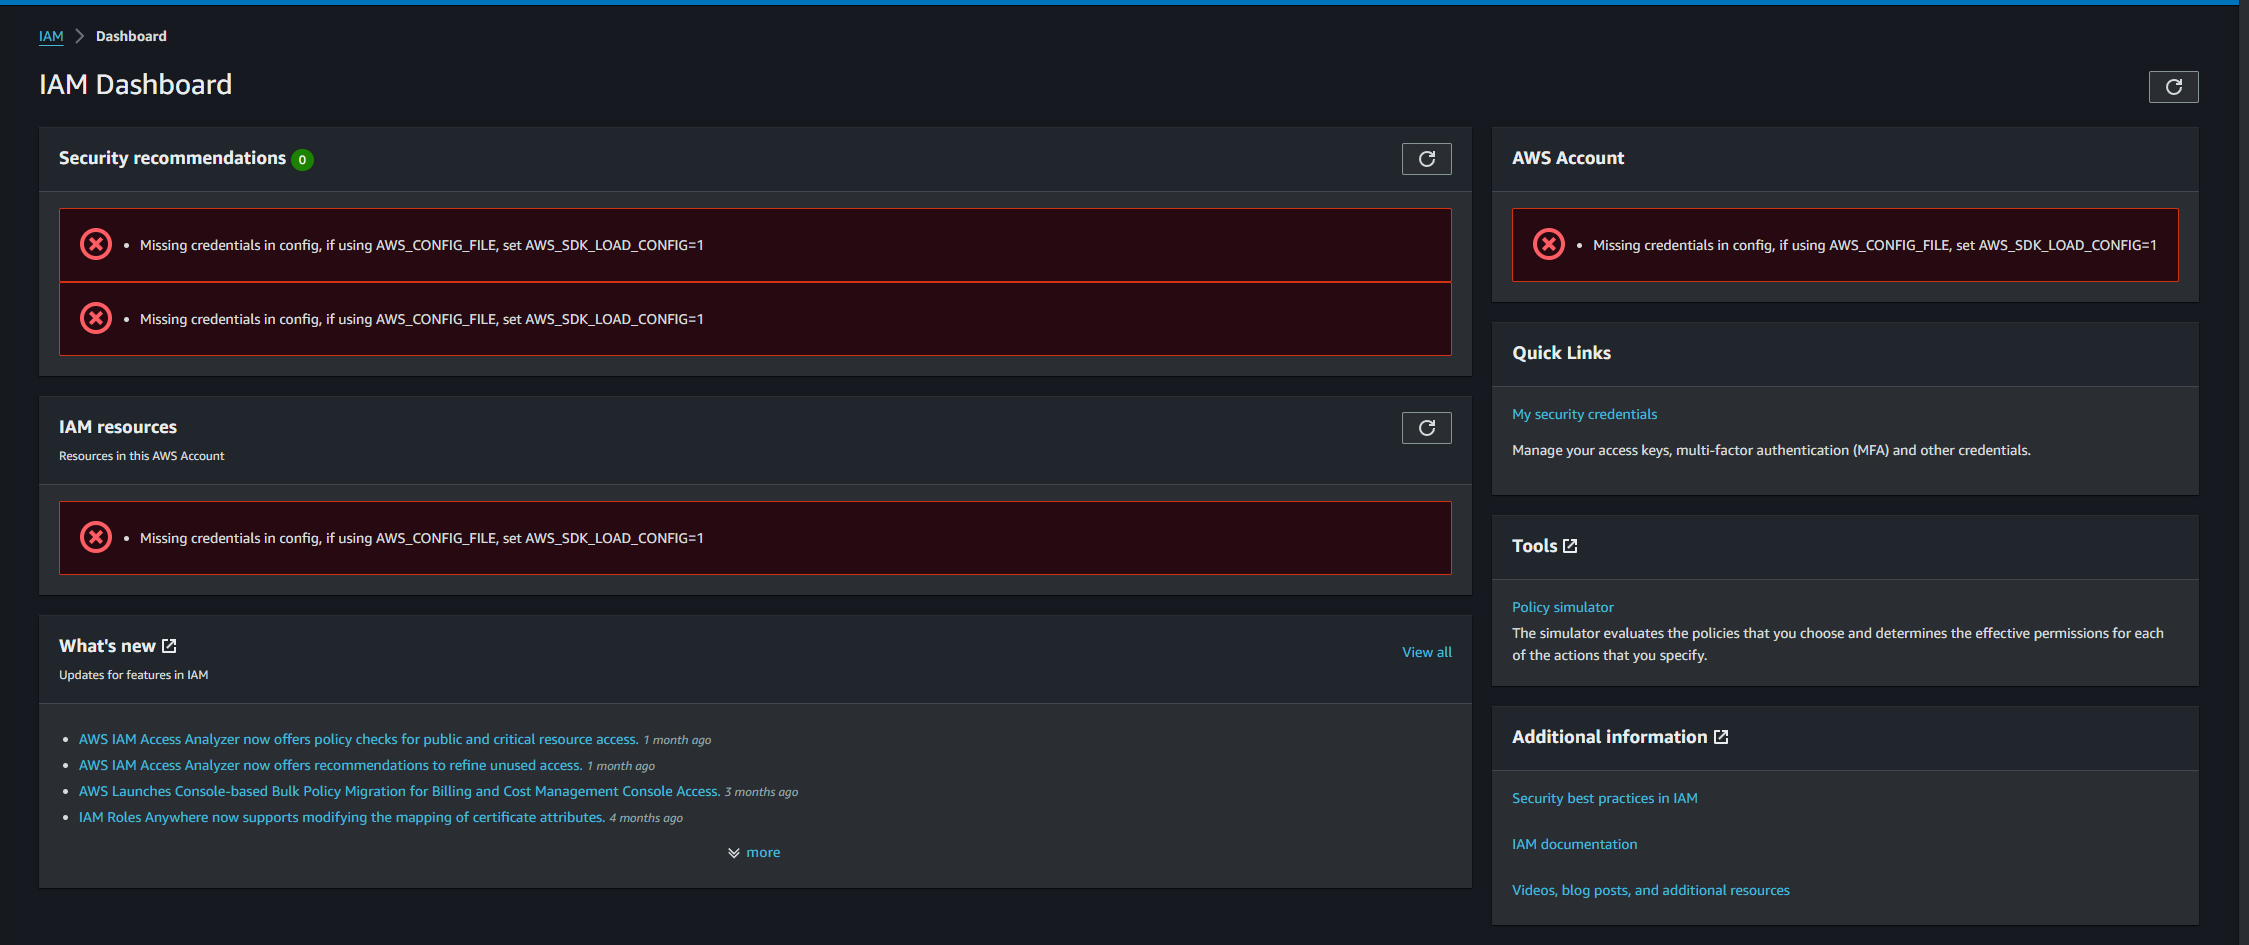The image size is (2249, 945).
Task: Open Access Analyzer unused access recommendations announcement
Action: click(330, 765)
